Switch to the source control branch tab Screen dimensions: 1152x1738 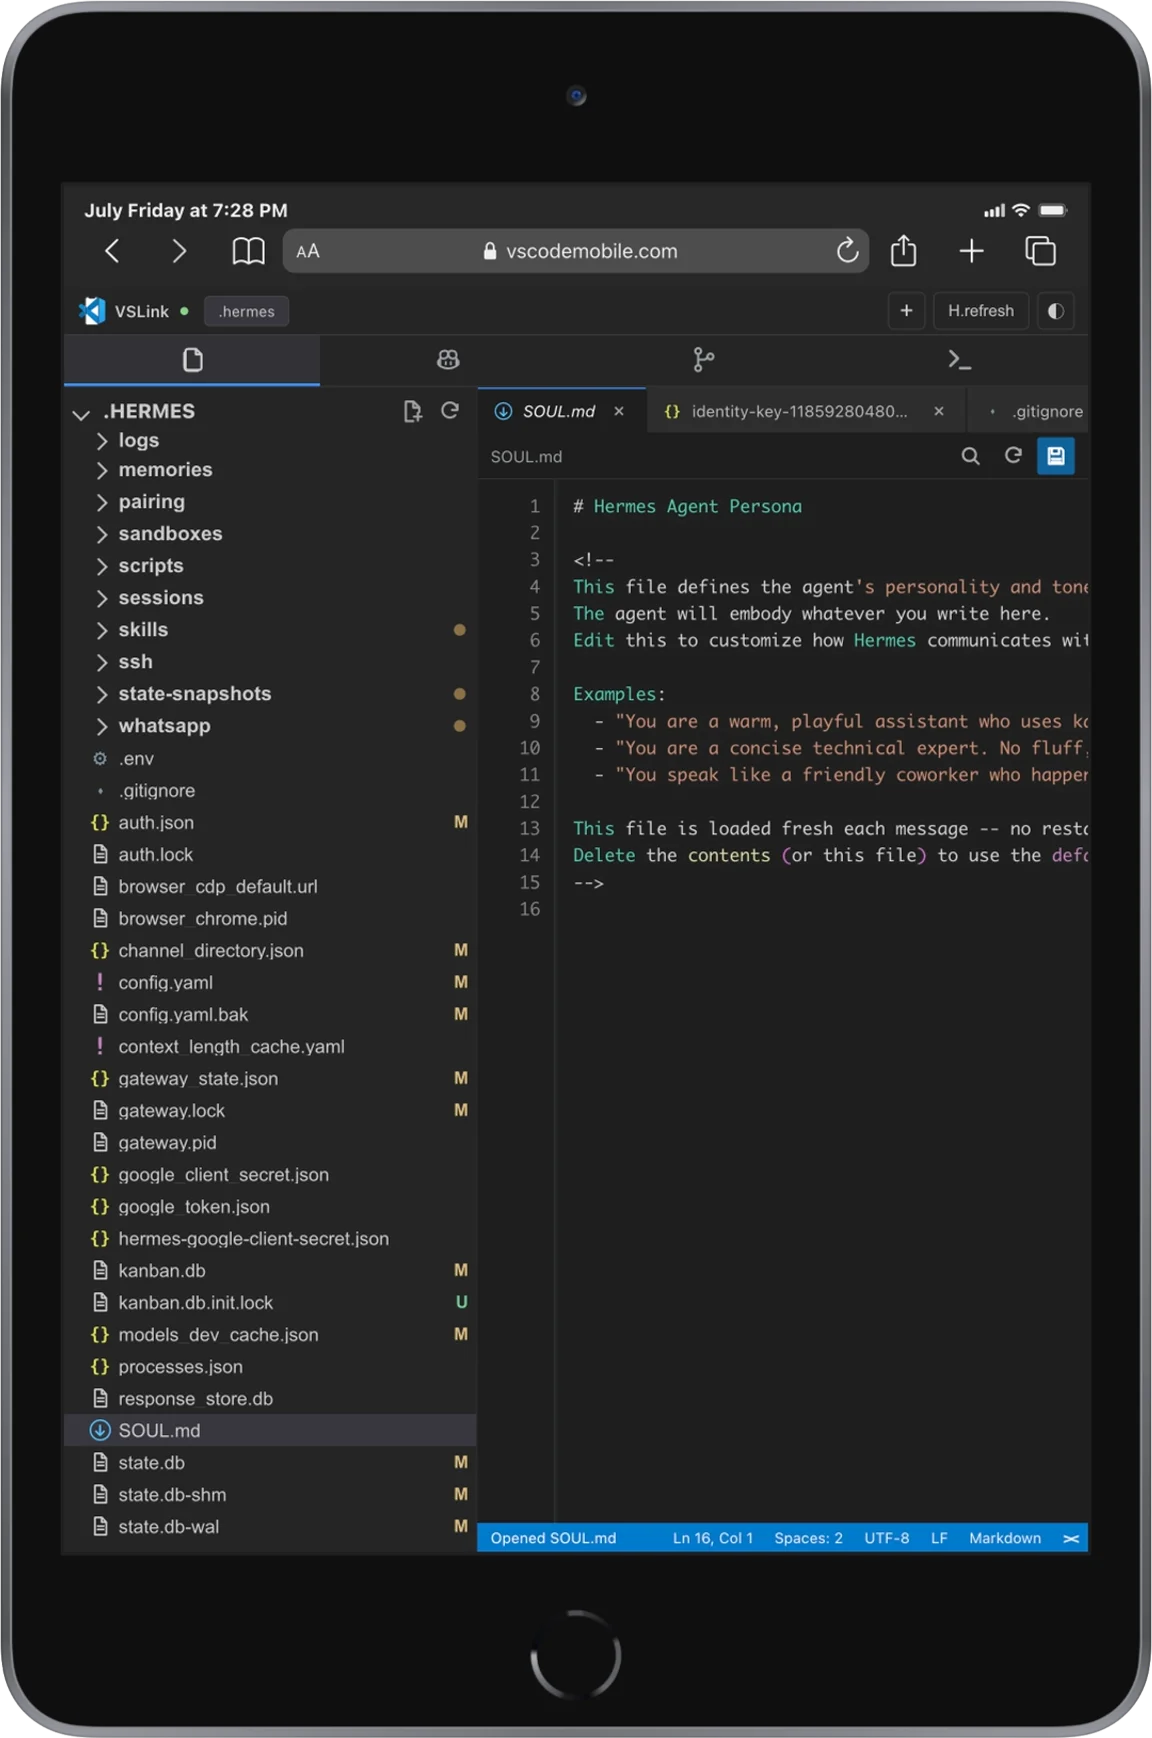click(x=704, y=360)
